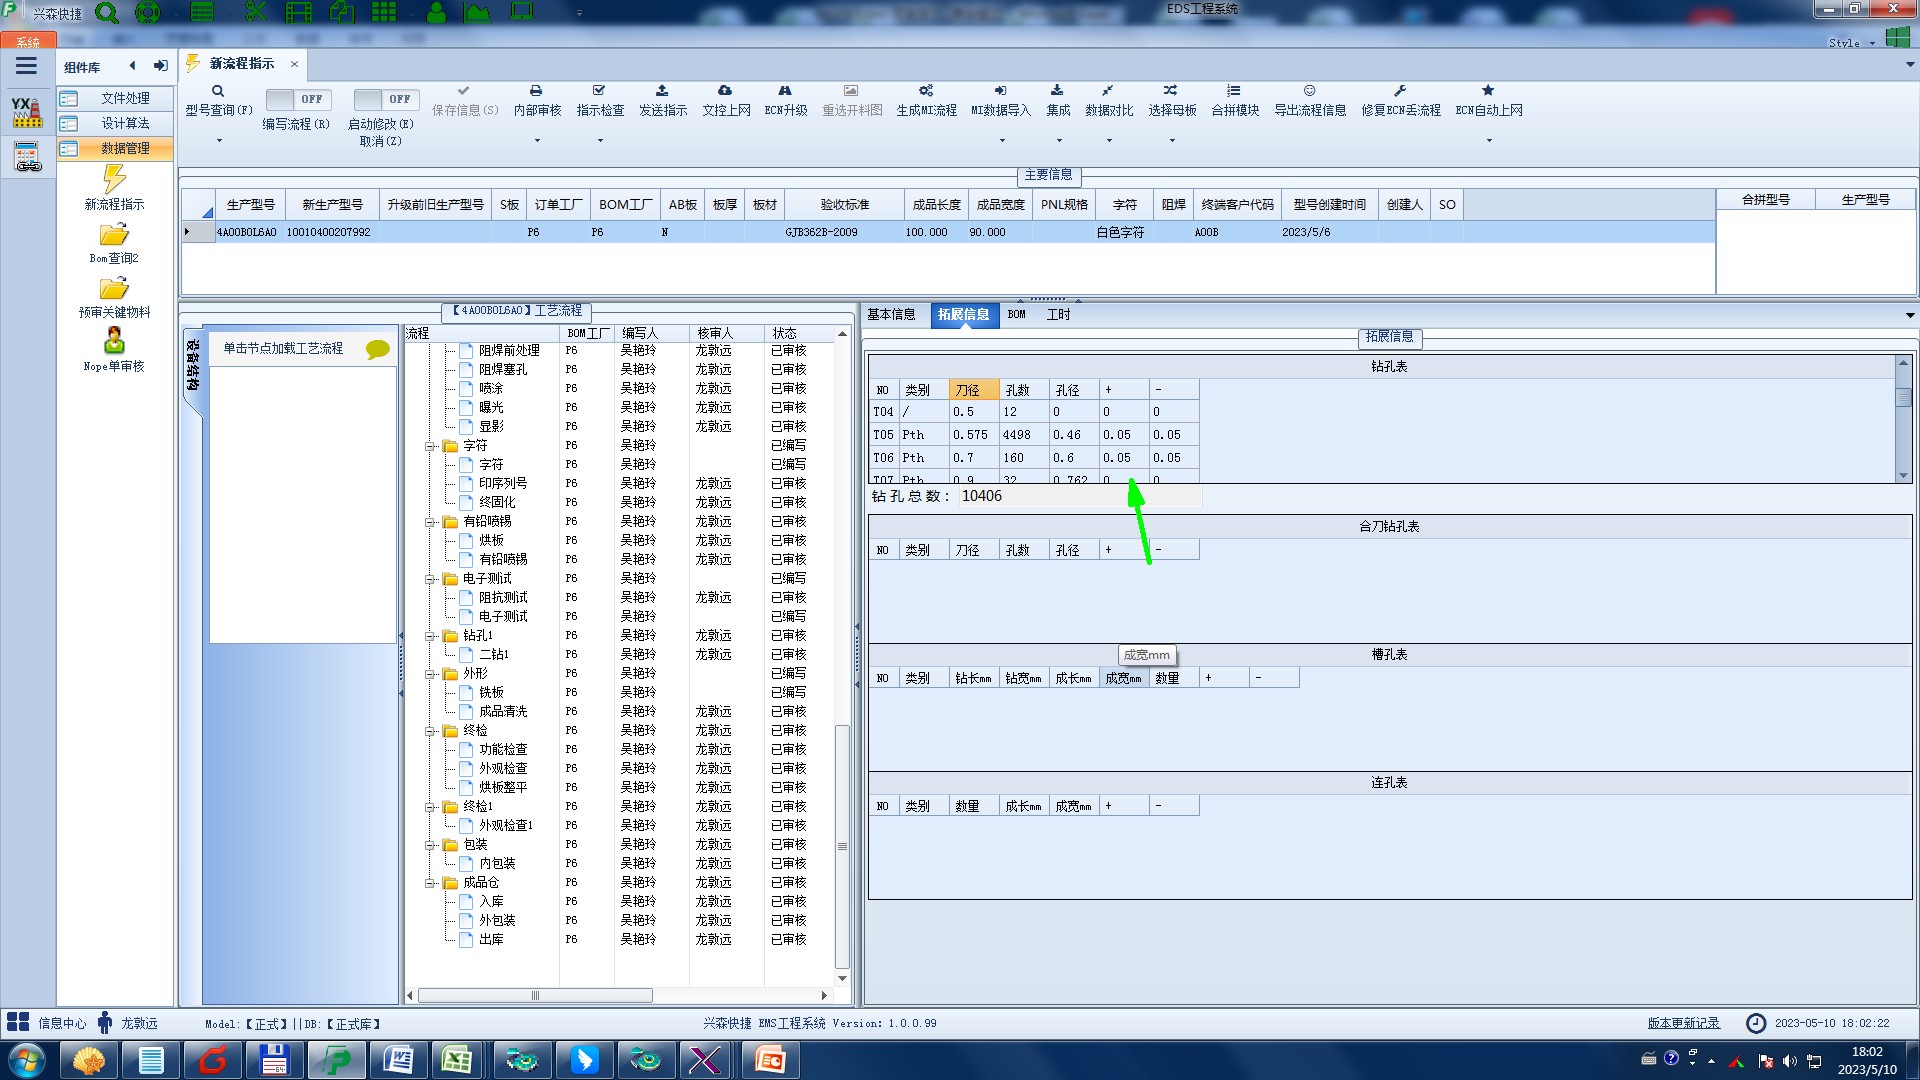The width and height of the screenshot is (1920, 1080).
Task: Open the MI数据导入 dropdown arrow
Action: point(1001,140)
